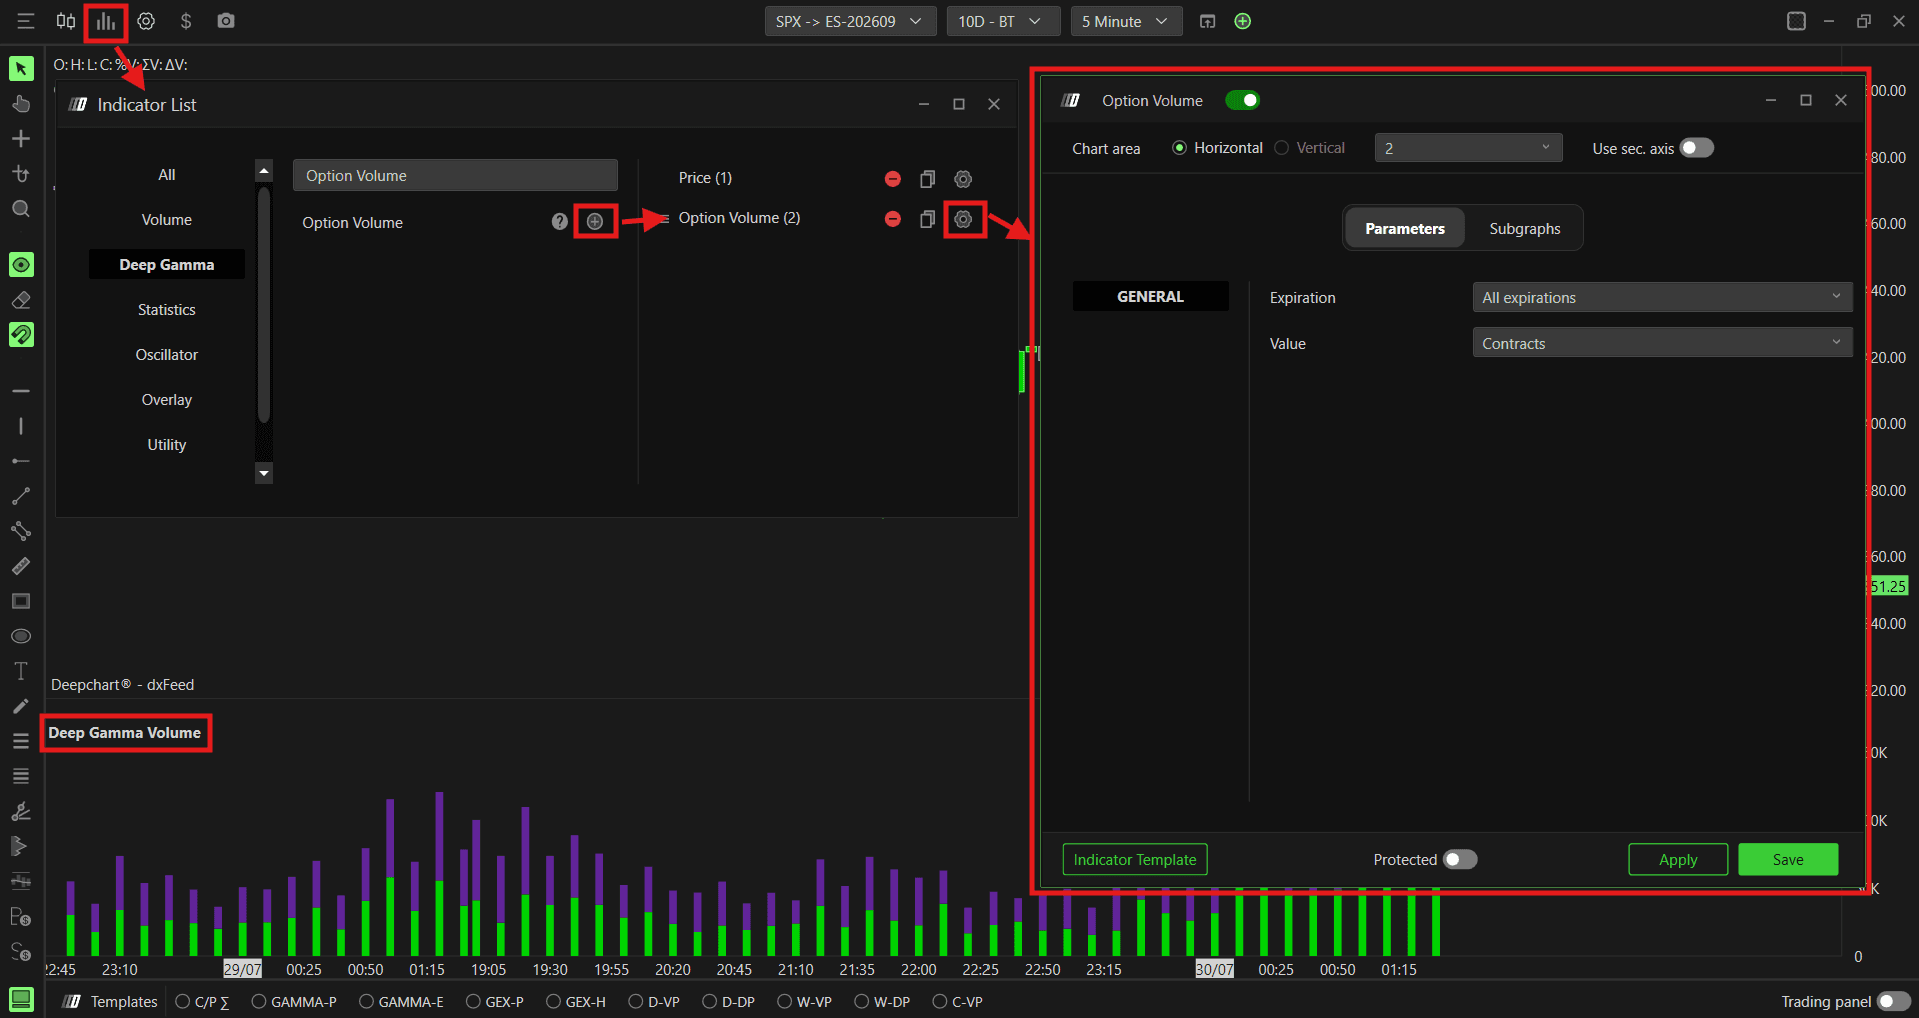Remove the Option Volume (2) indicator
The image size is (1919, 1018).
[893, 219]
